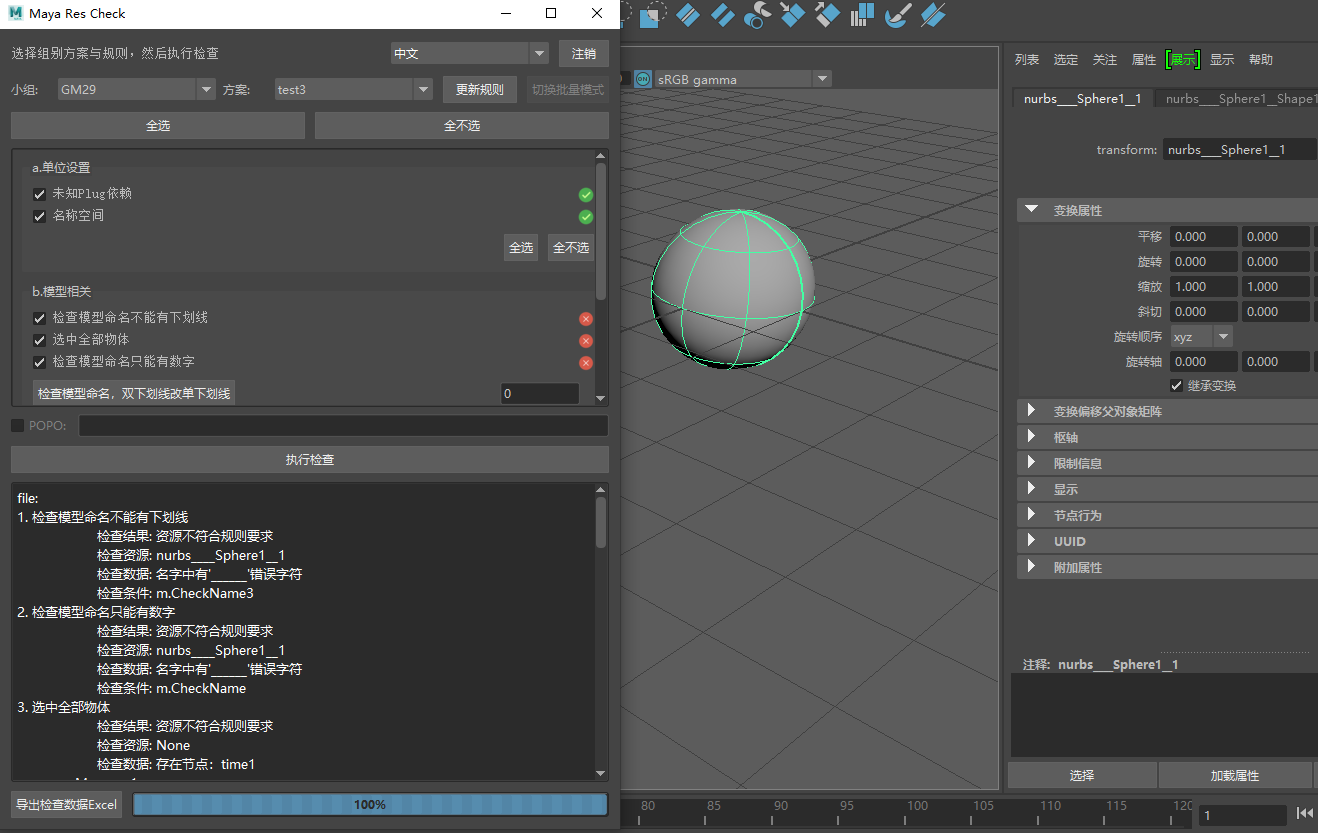The height and width of the screenshot is (833, 1318).
Task: Uncheck the 名称空间 rule checkbox
Action: click(x=40, y=216)
